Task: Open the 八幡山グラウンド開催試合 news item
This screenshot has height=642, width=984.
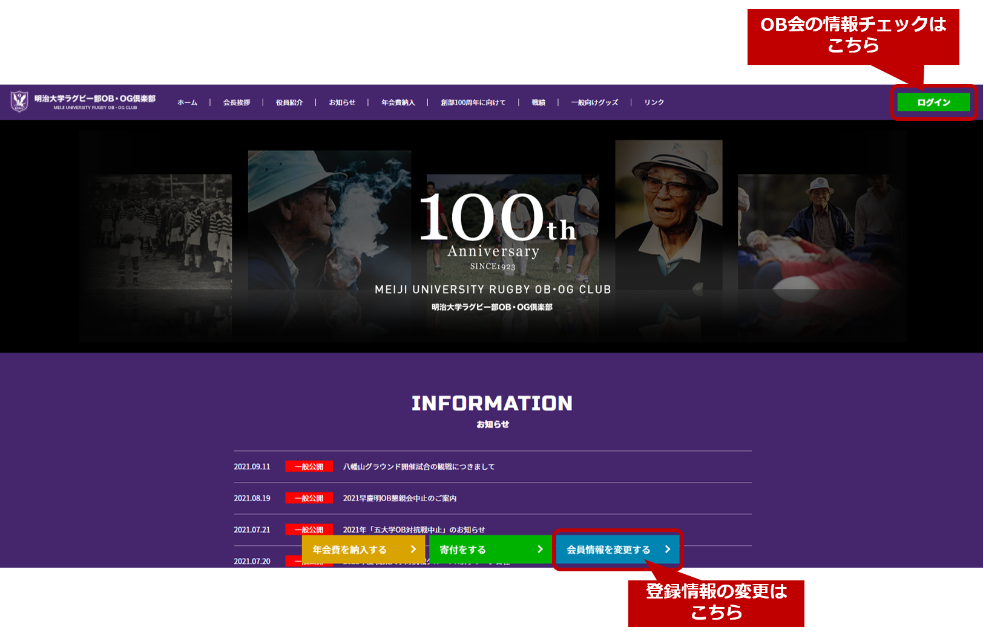Action: pos(419,466)
